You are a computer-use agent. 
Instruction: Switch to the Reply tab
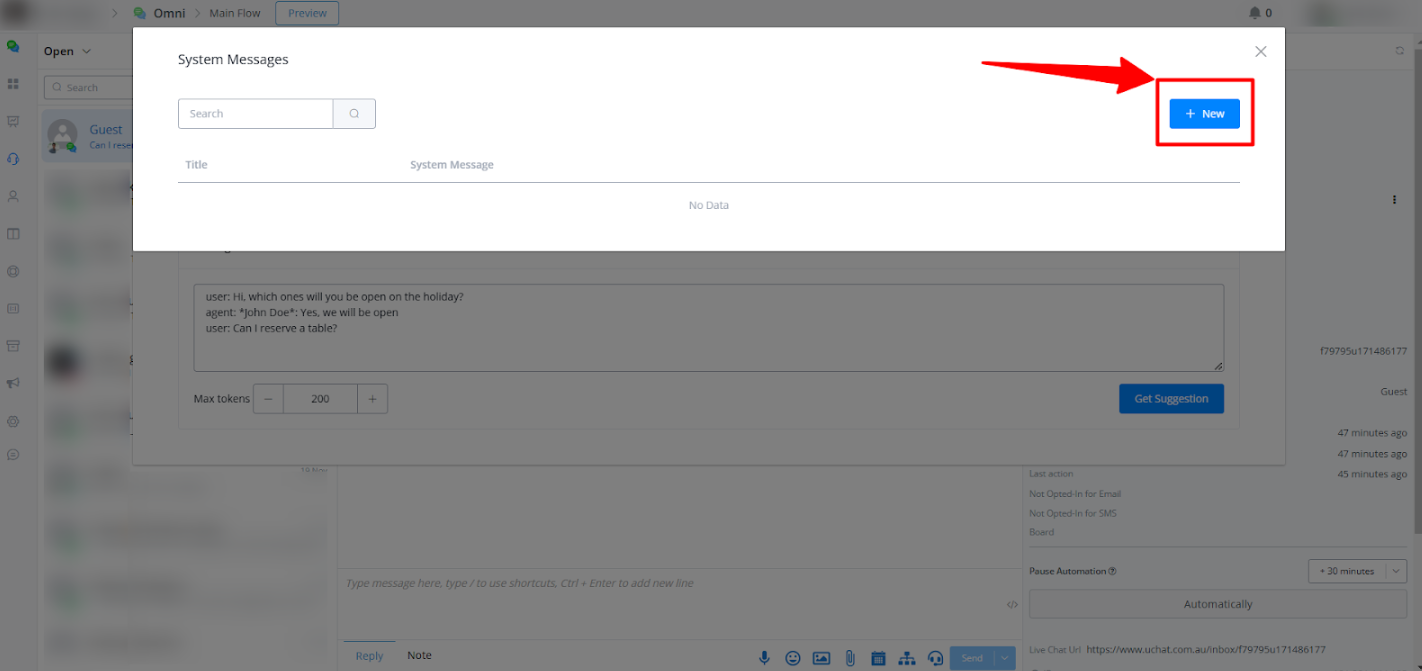point(369,656)
